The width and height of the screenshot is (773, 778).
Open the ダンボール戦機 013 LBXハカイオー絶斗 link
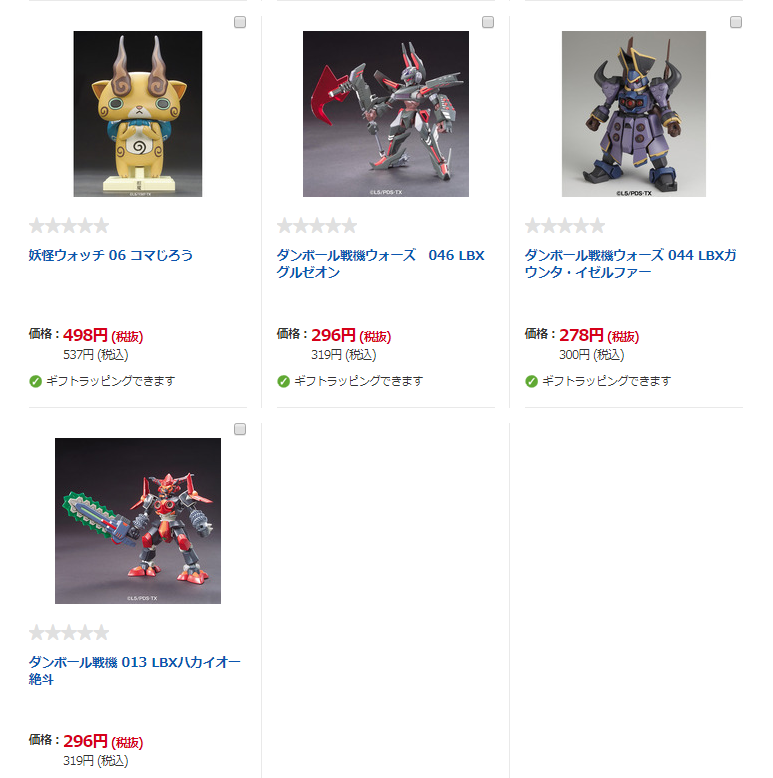point(134,670)
